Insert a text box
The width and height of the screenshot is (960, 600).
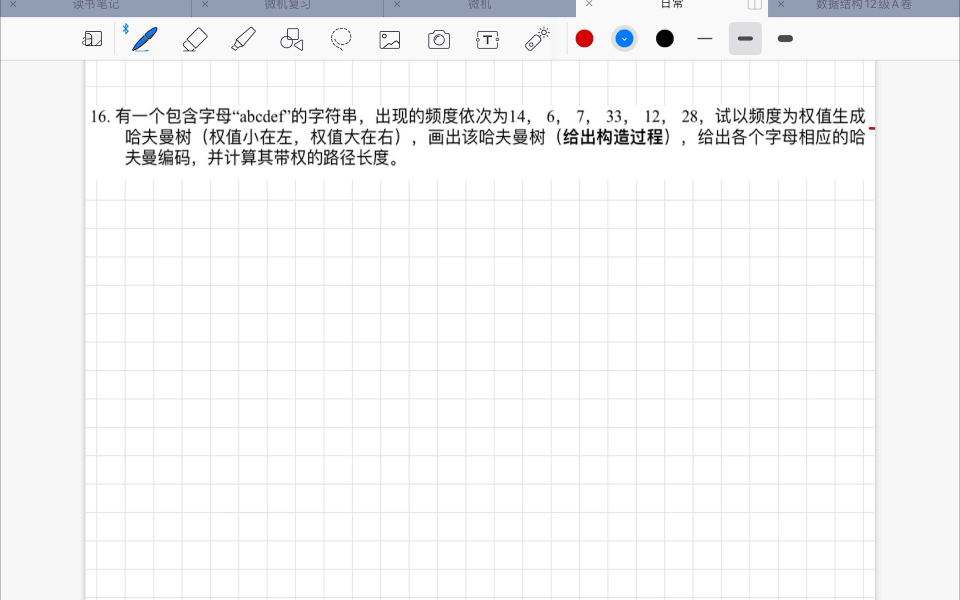pyautogui.click(x=486, y=38)
